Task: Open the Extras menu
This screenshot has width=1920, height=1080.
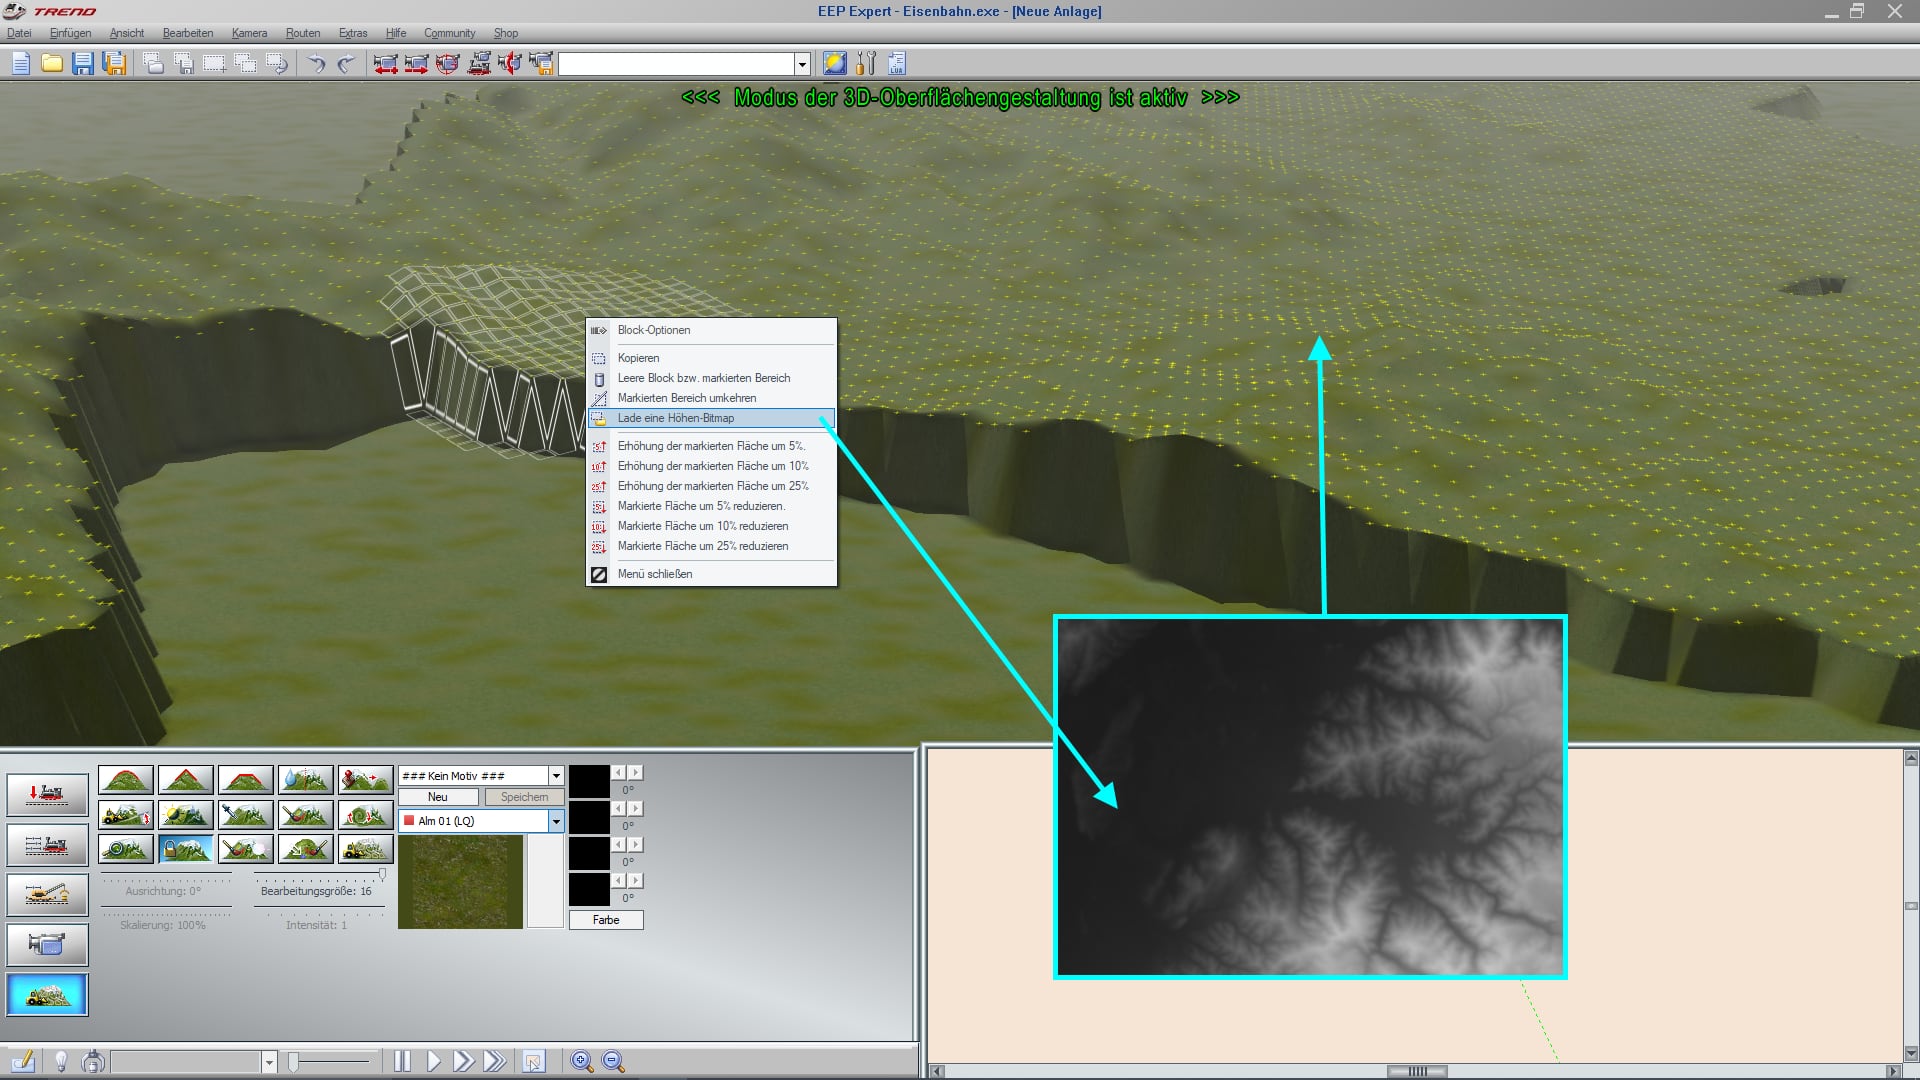Action: pos(353,33)
